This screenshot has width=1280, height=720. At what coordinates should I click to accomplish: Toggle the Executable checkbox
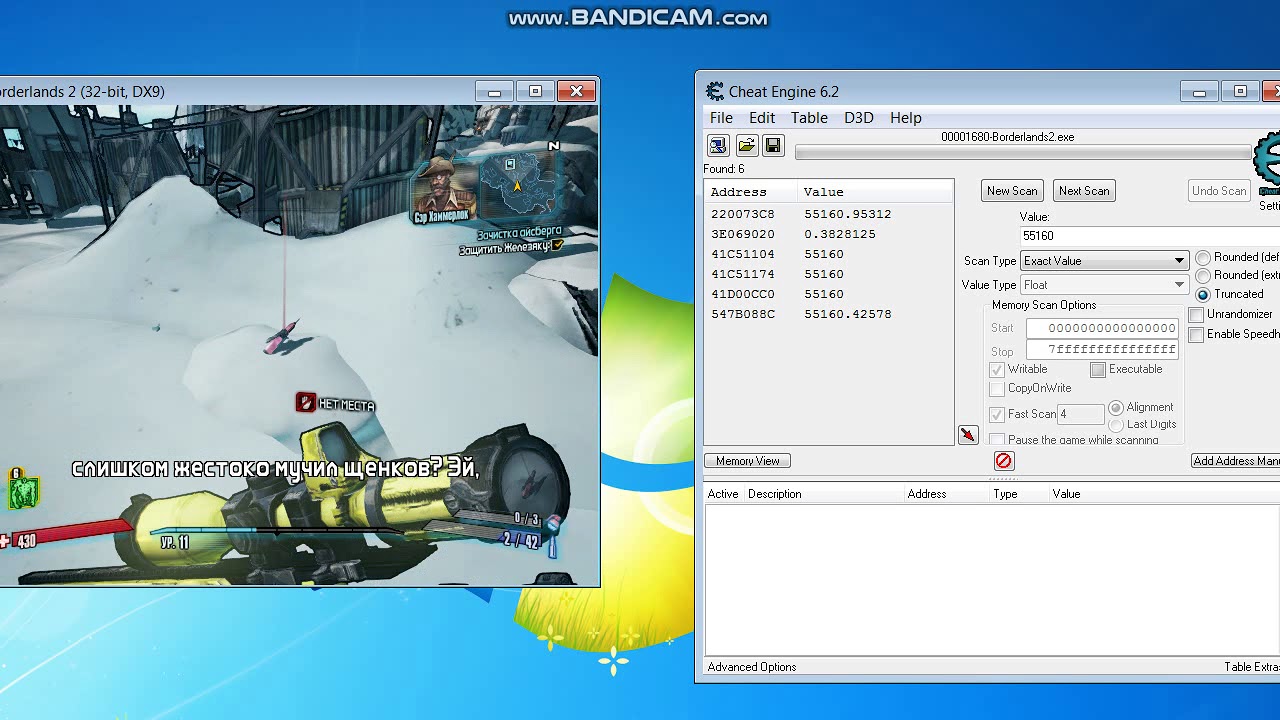click(x=1098, y=370)
